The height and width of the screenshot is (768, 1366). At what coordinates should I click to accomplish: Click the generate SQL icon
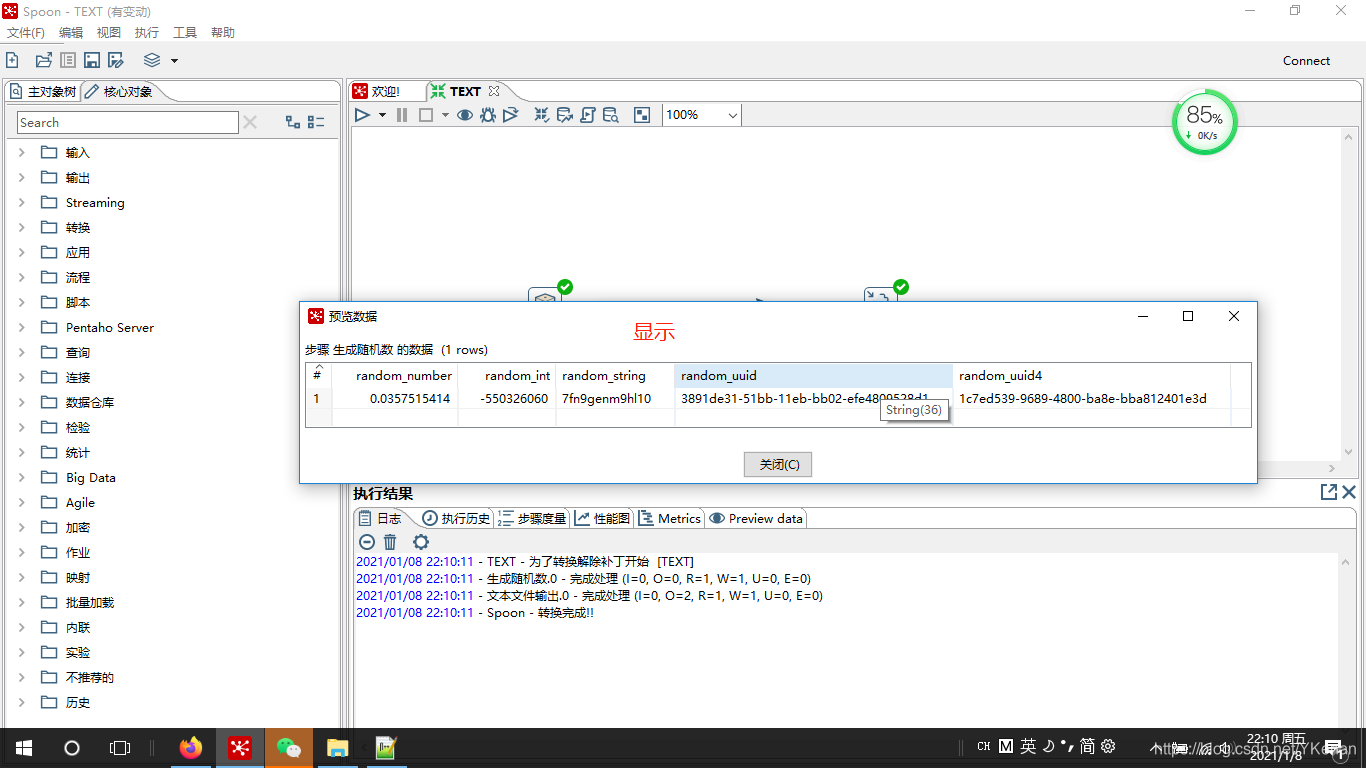tap(587, 115)
